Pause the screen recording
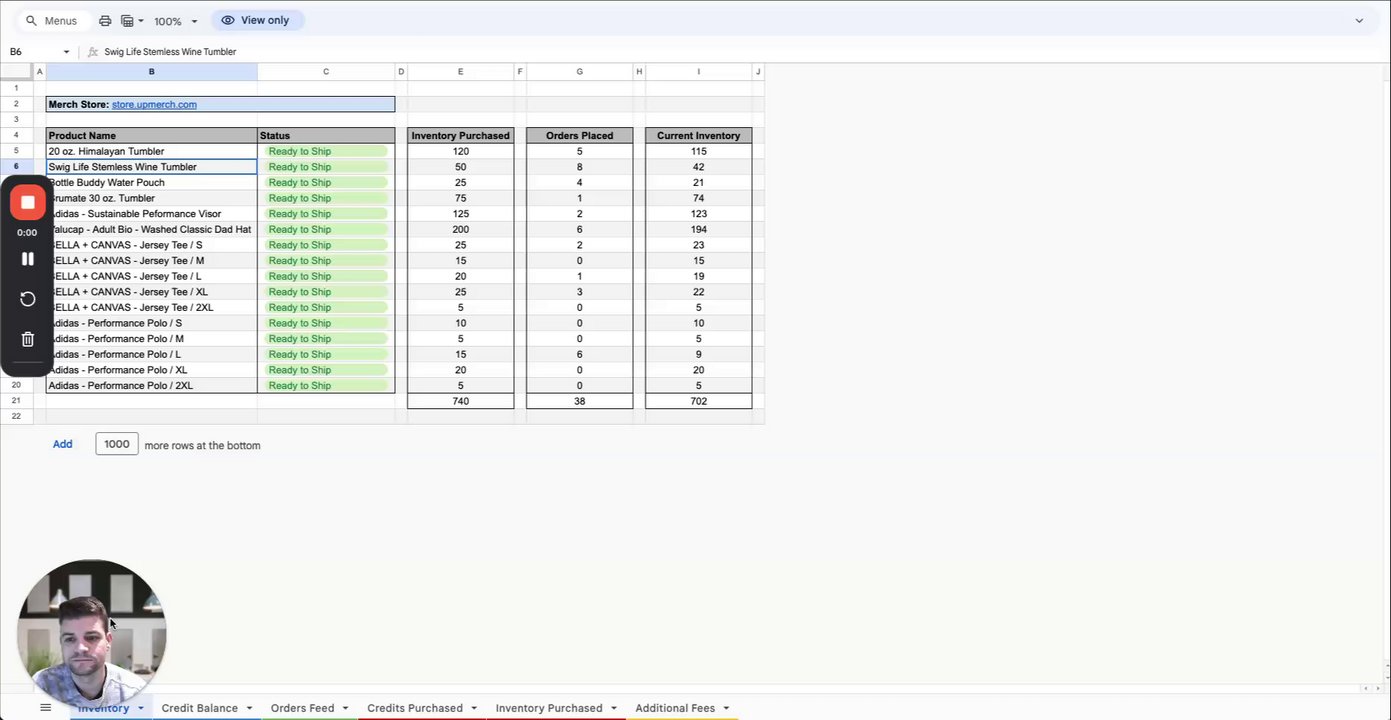This screenshot has width=1391, height=720. click(28, 259)
